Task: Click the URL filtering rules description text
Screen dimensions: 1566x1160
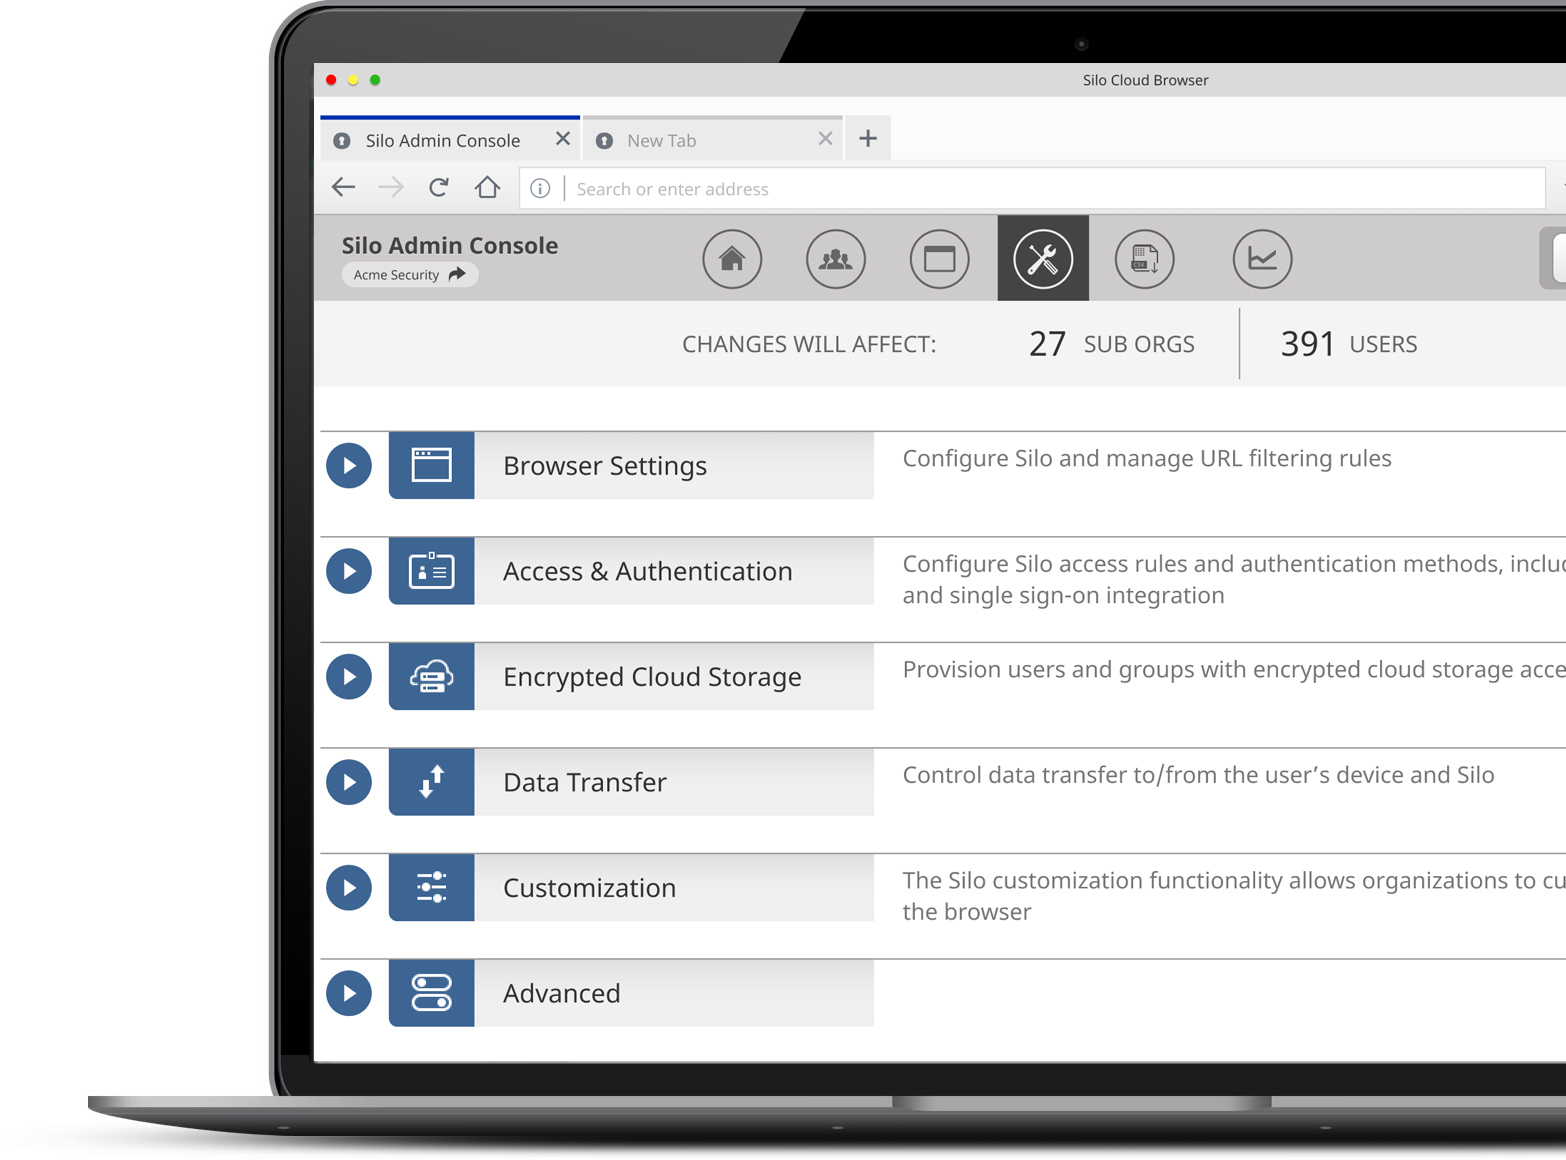Action: point(1147,458)
